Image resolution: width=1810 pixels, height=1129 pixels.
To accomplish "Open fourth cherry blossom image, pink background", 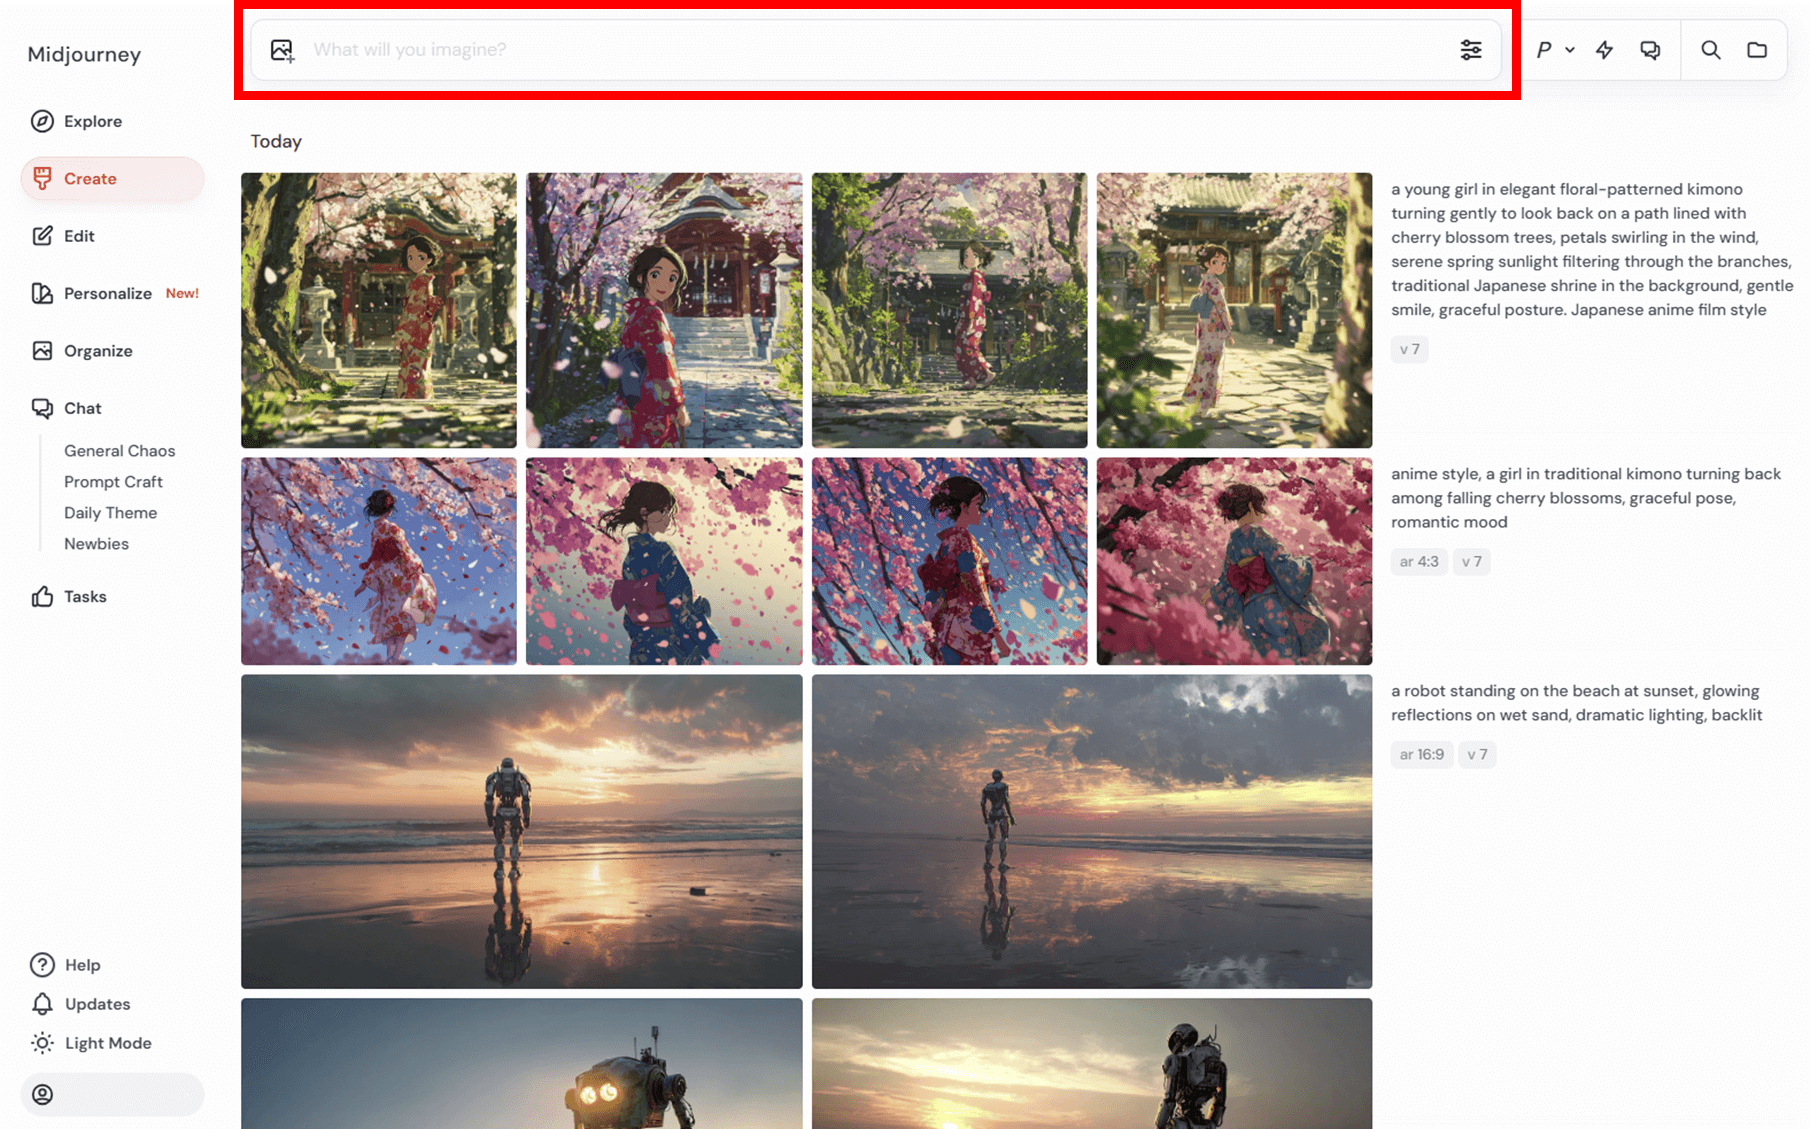I will pyautogui.click(x=1234, y=561).
